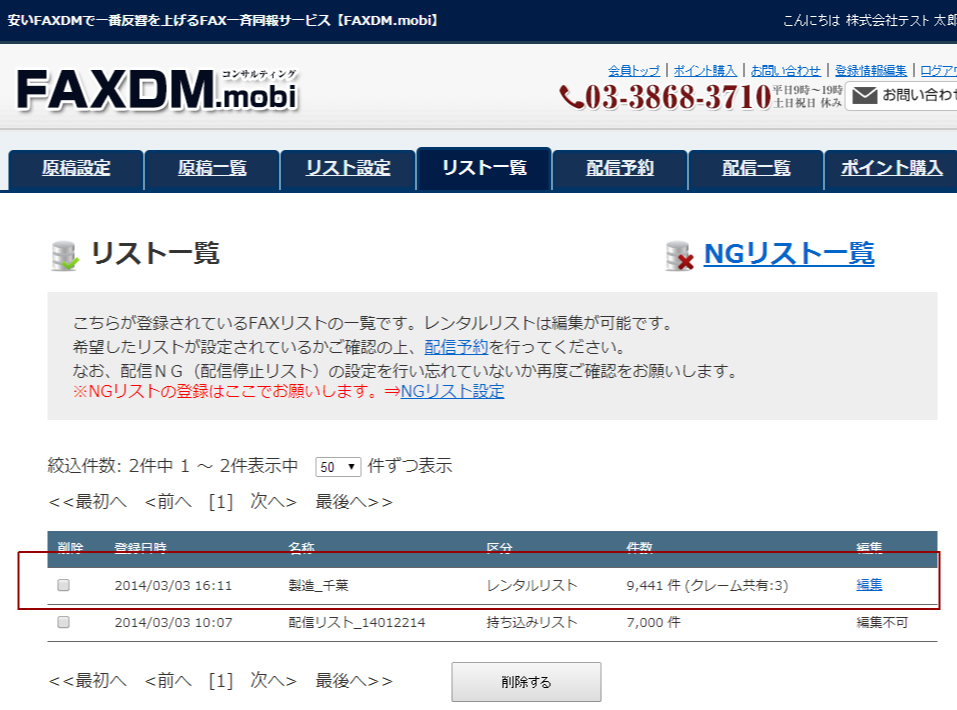Click the envelope contact icon
This screenshot has height=710, width=957.
(x=865, y=96)
